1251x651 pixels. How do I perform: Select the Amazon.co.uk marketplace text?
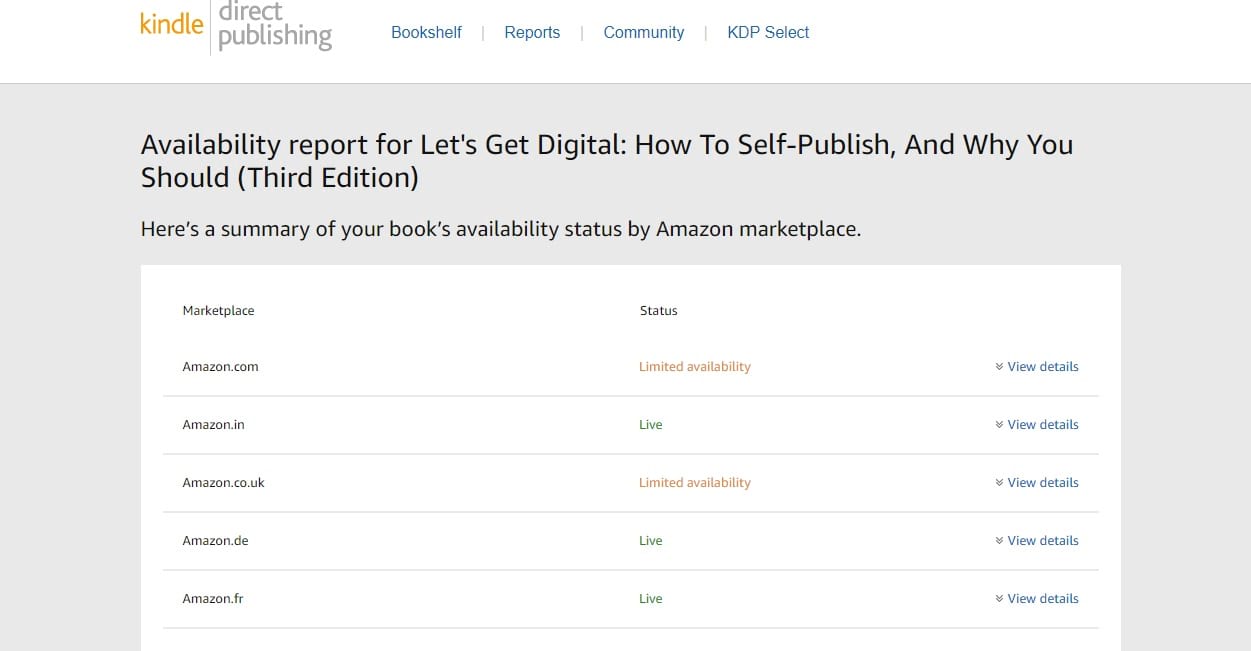(x=223, y=483)
